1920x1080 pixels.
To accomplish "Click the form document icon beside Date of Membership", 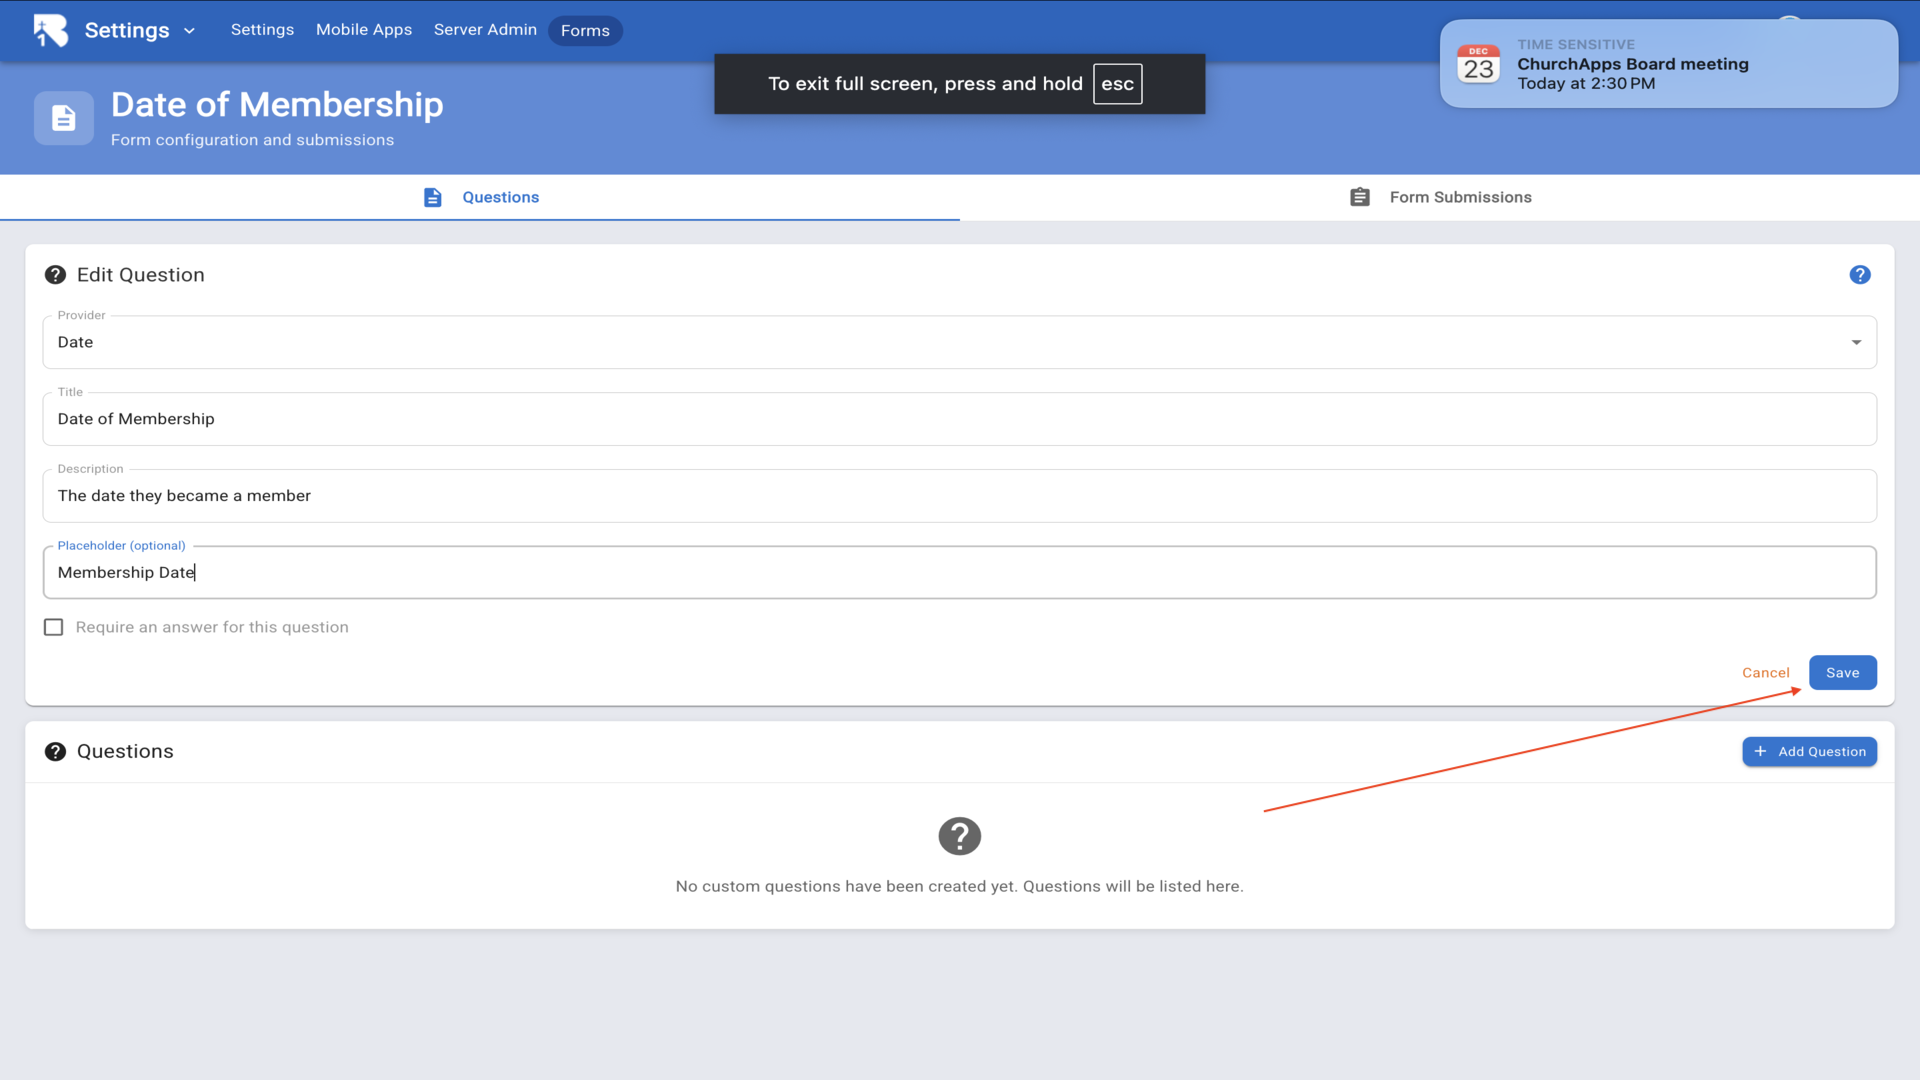I will point(64,118).
